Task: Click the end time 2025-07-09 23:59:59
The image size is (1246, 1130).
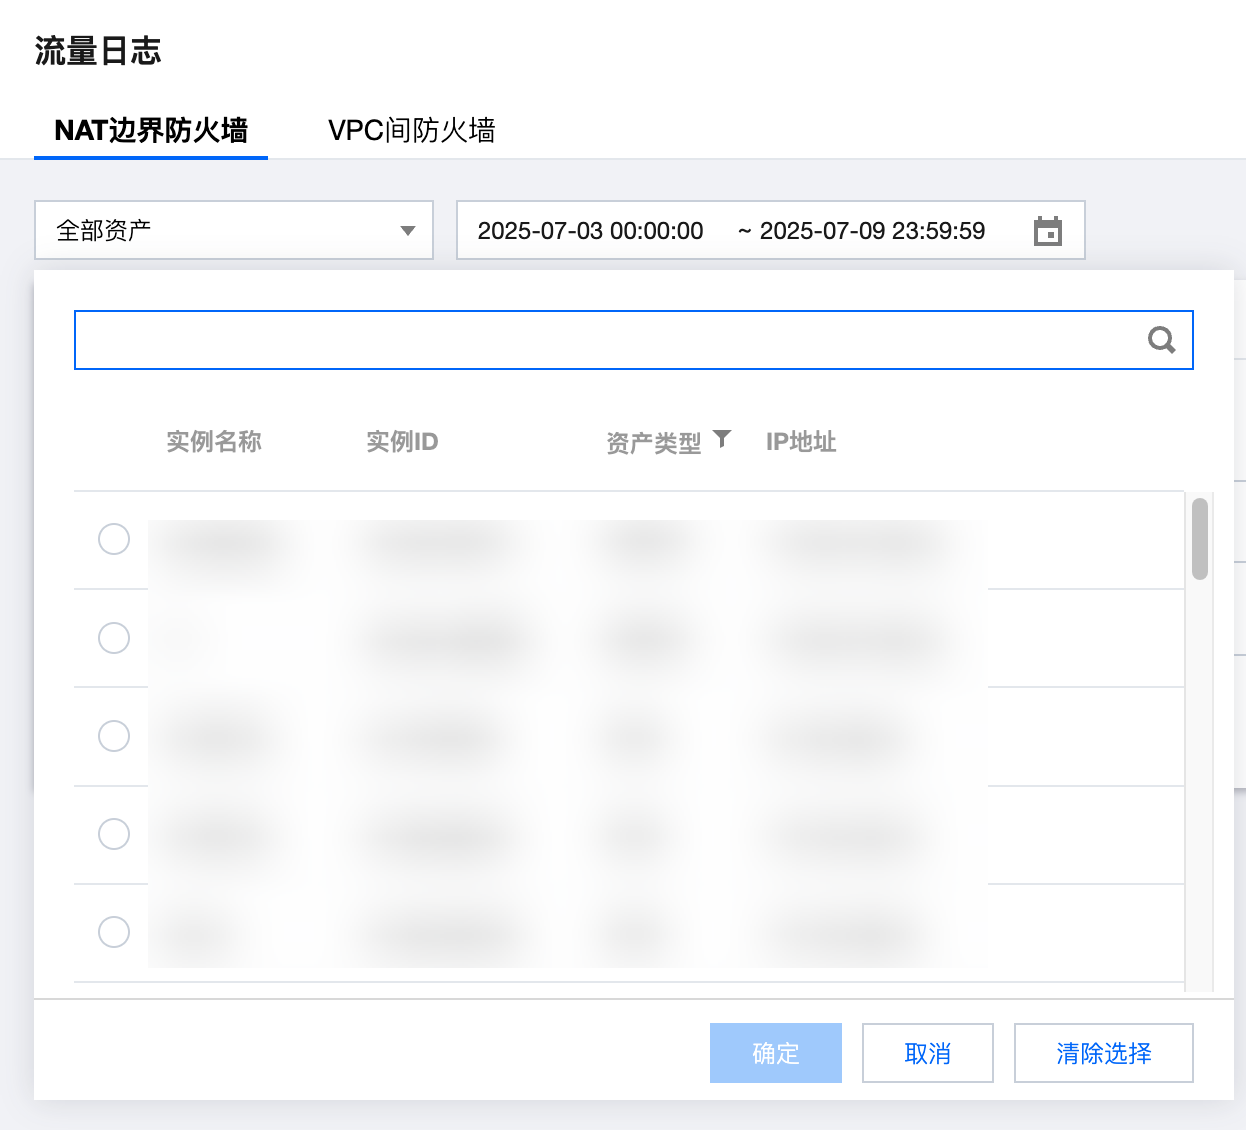Action: pos(872,231)
